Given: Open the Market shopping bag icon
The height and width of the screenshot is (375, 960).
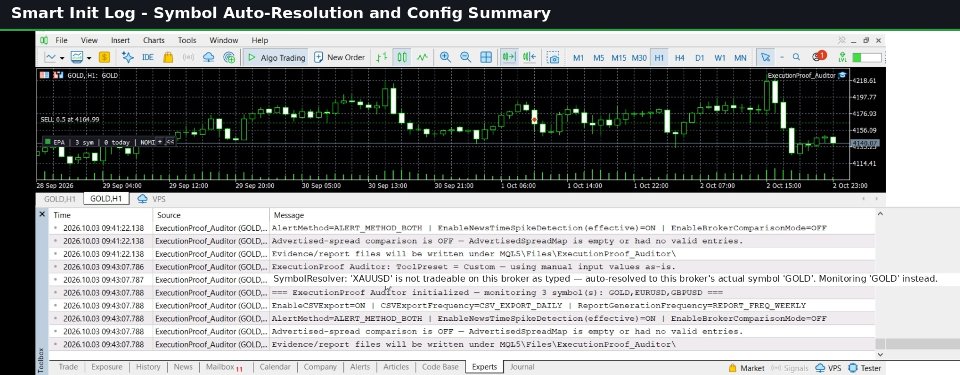Looking at the screenshot, I should point(168,57).
